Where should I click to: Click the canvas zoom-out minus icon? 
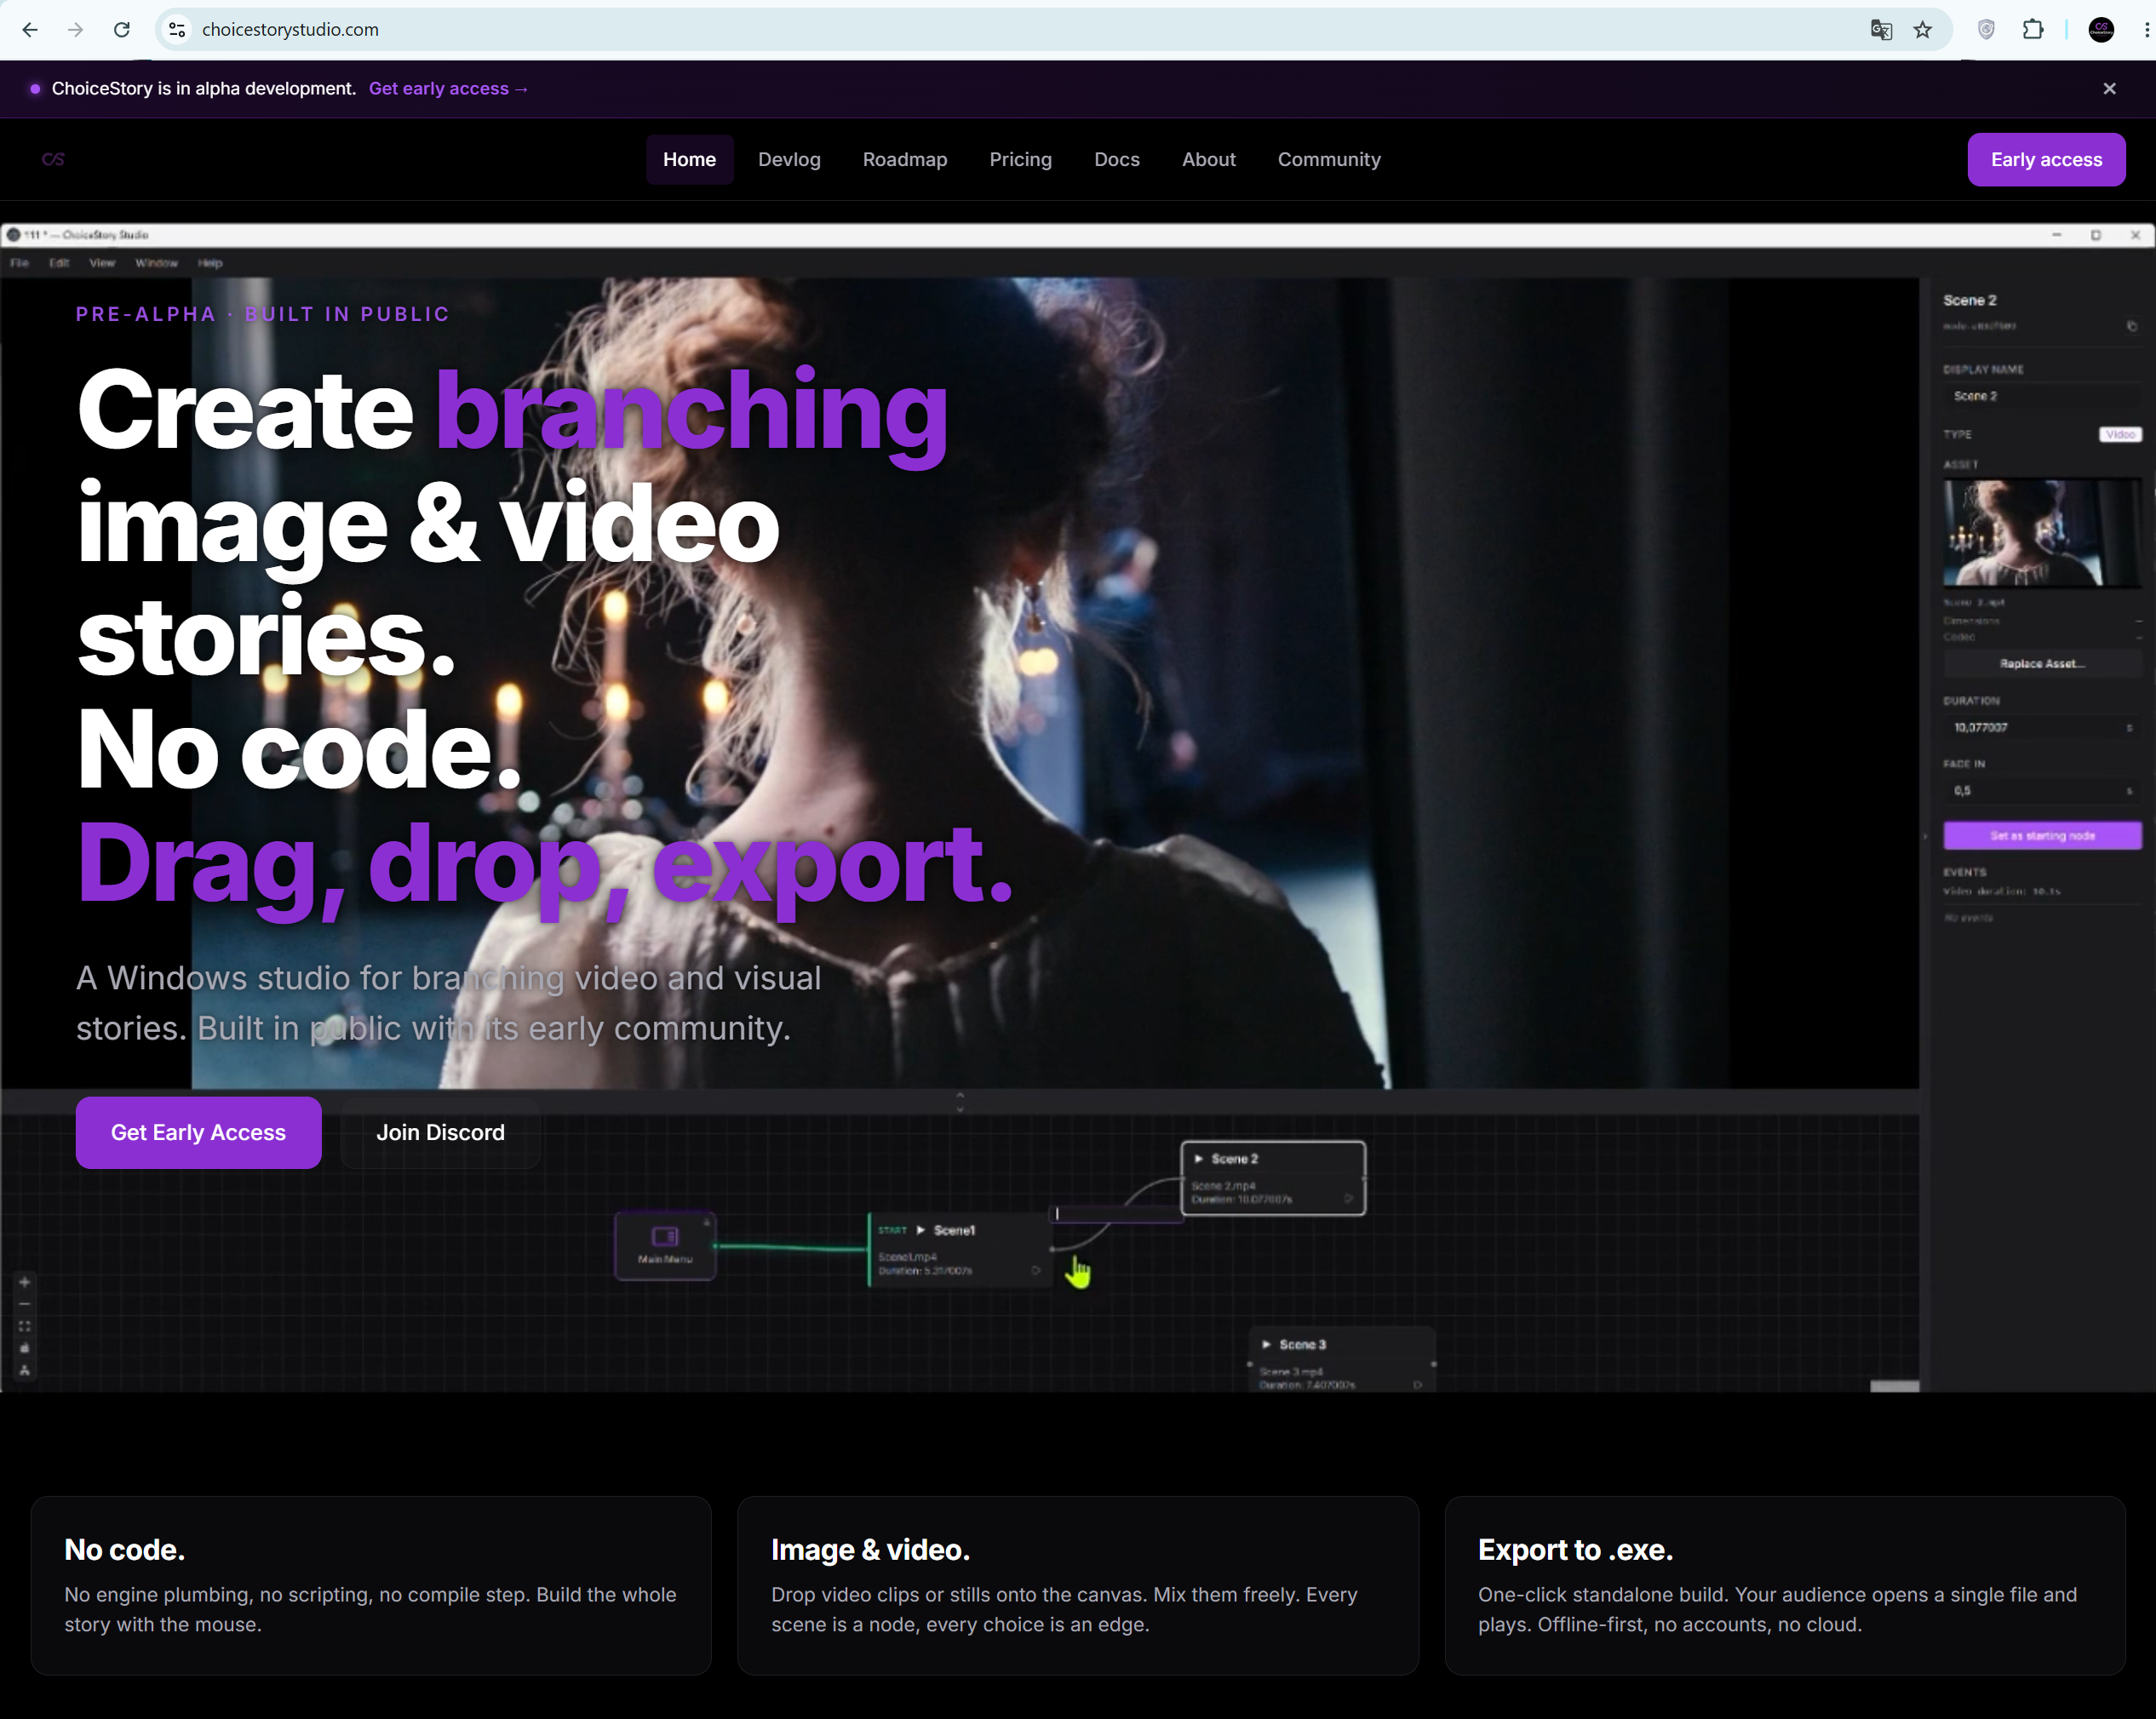(25, 1304)
